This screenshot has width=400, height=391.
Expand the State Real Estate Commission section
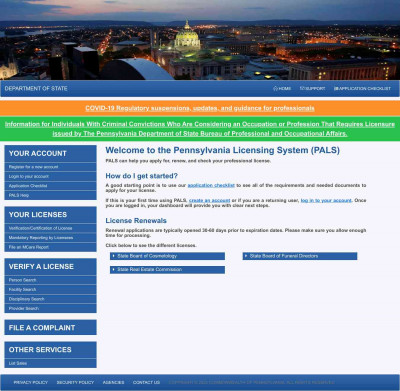point(167,270)
